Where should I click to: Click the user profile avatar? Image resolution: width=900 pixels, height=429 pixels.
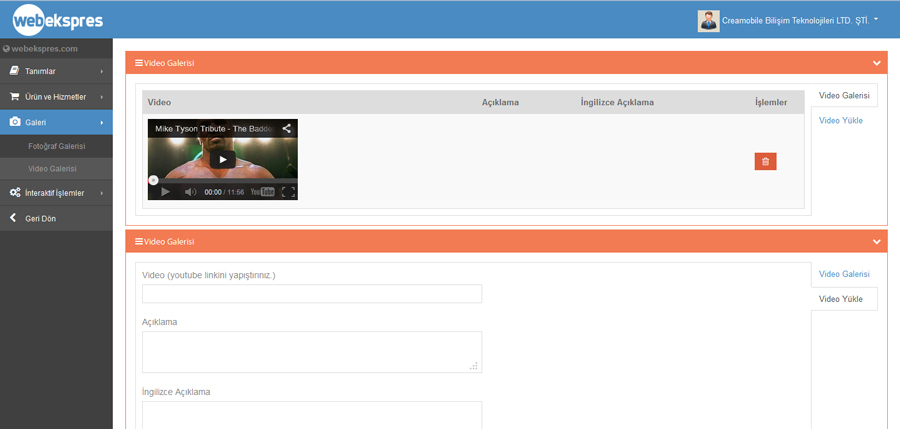(708, 20)
